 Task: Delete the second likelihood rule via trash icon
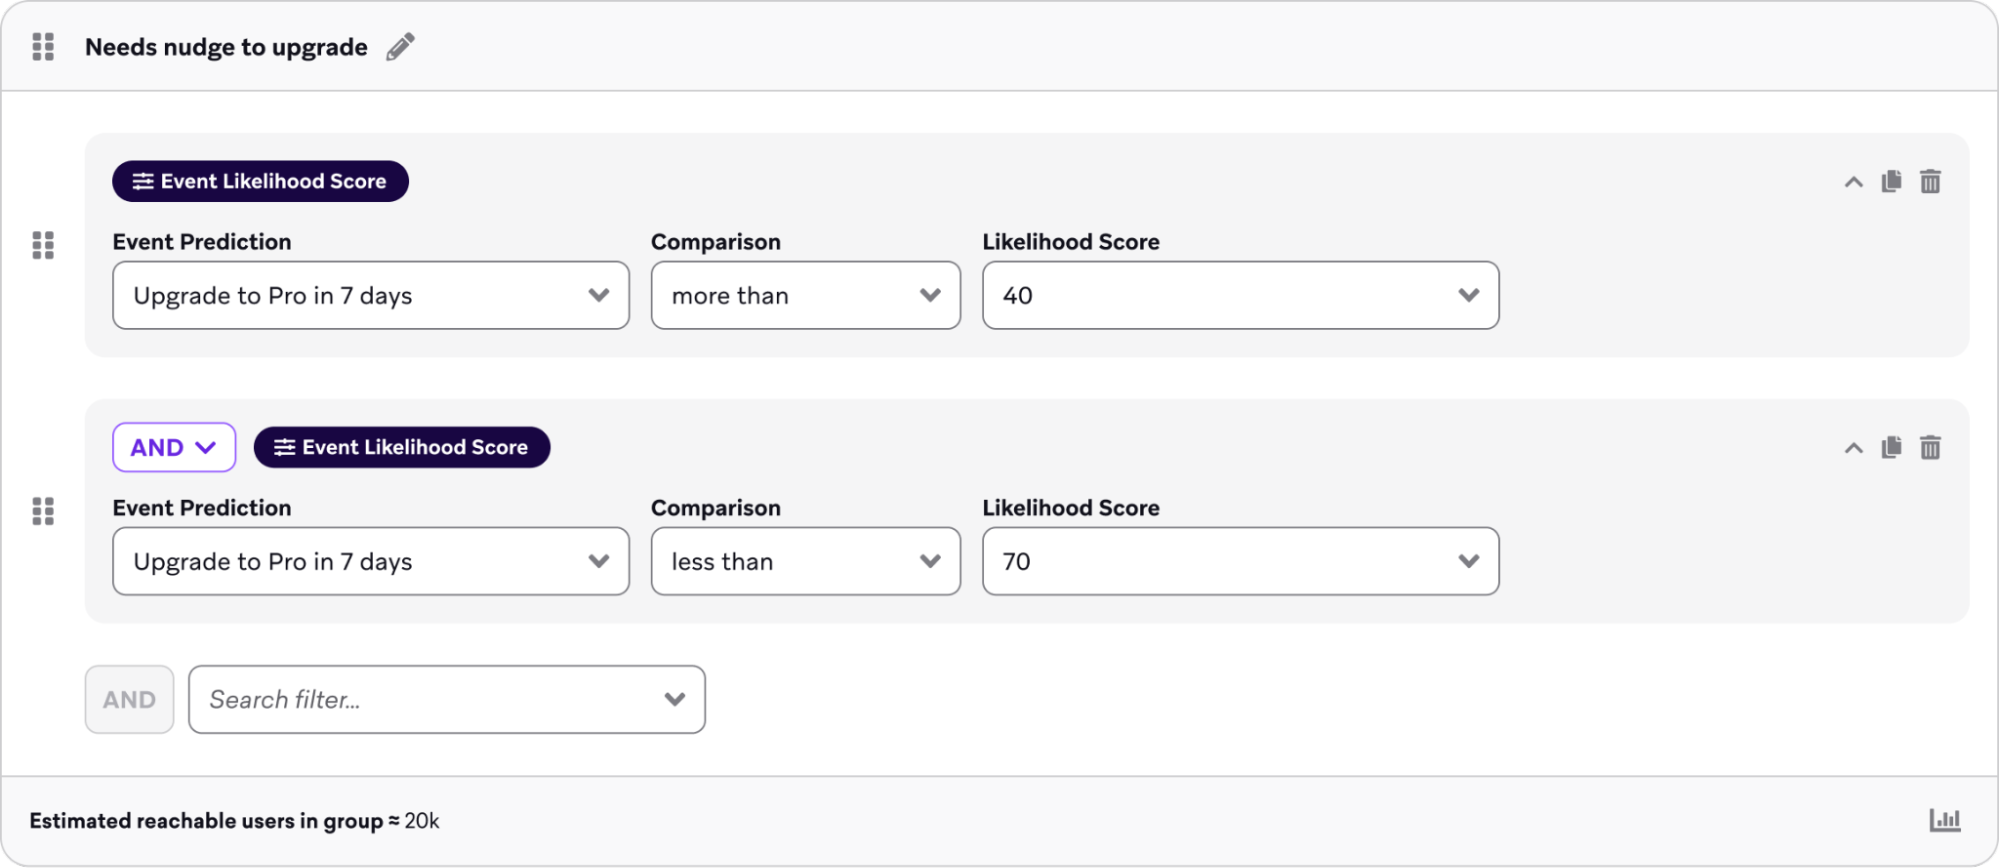1931,447
